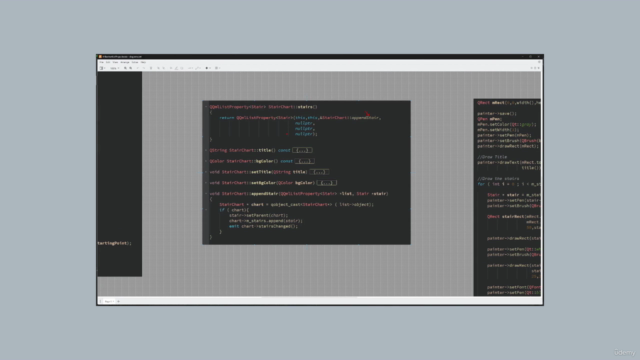This screenshot has width=640, height=360.
Task: Open the sidebar view toggle dropdown
Action: point(102,68)
